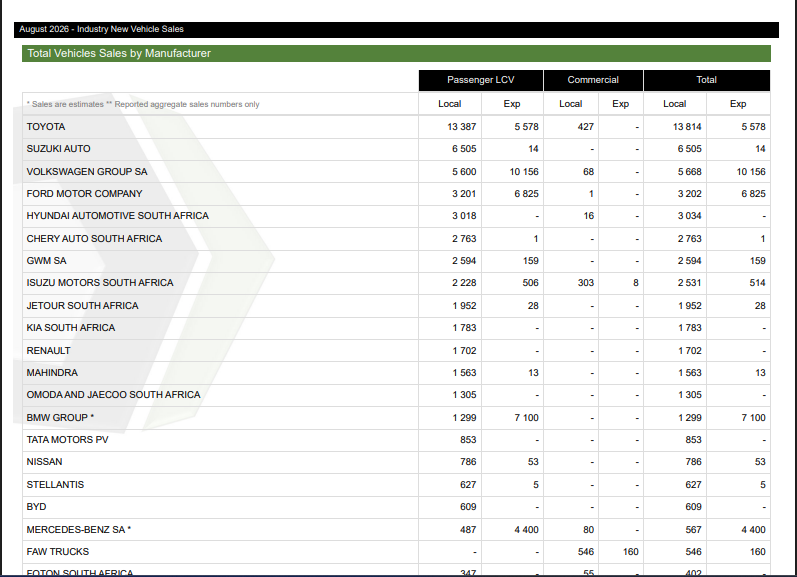The height and width of the screenshot is (577, 797).
Task: Select Isuzu passenger local value 2 228
Action: (x=464, y=283)
